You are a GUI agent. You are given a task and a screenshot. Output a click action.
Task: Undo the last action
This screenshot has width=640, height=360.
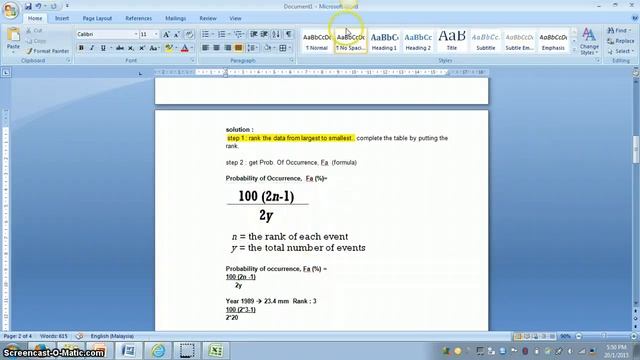[39, 6]
